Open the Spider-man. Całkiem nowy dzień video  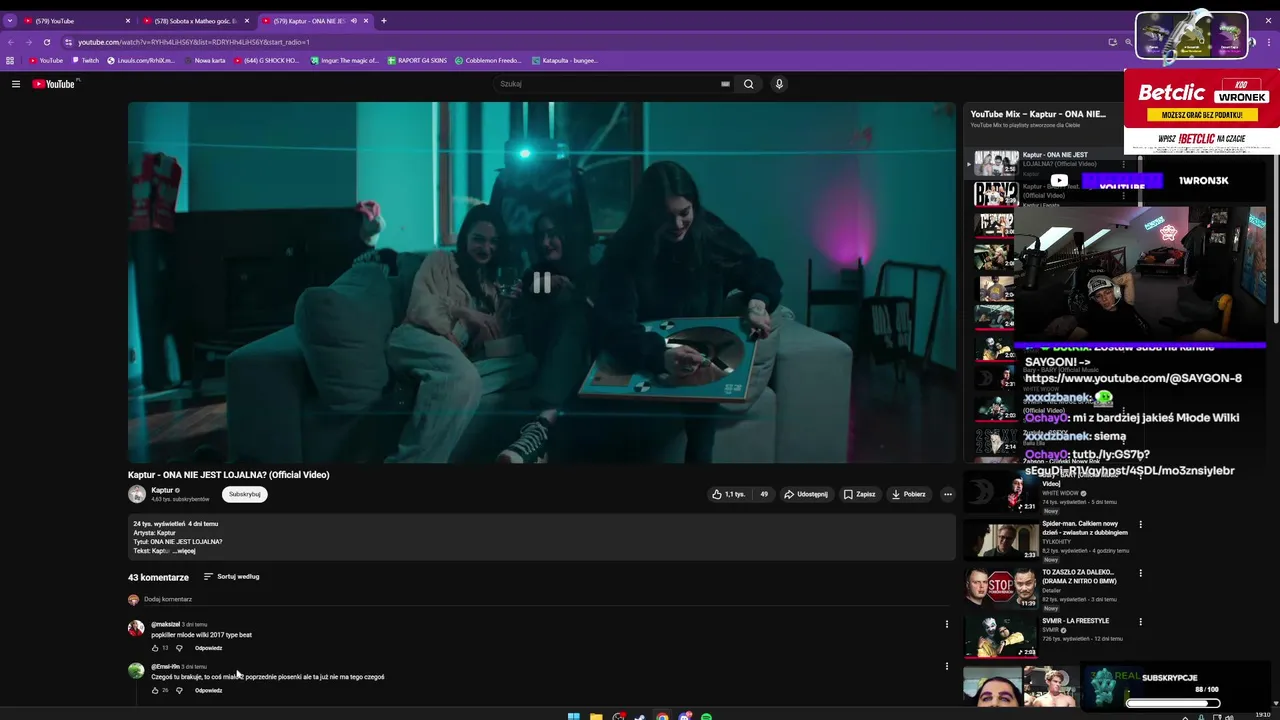click(x=1000, y=540)
